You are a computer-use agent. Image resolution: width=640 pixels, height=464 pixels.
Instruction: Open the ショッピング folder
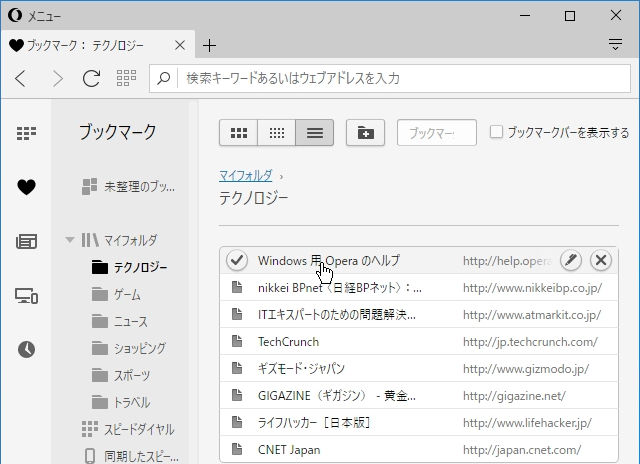129,348
